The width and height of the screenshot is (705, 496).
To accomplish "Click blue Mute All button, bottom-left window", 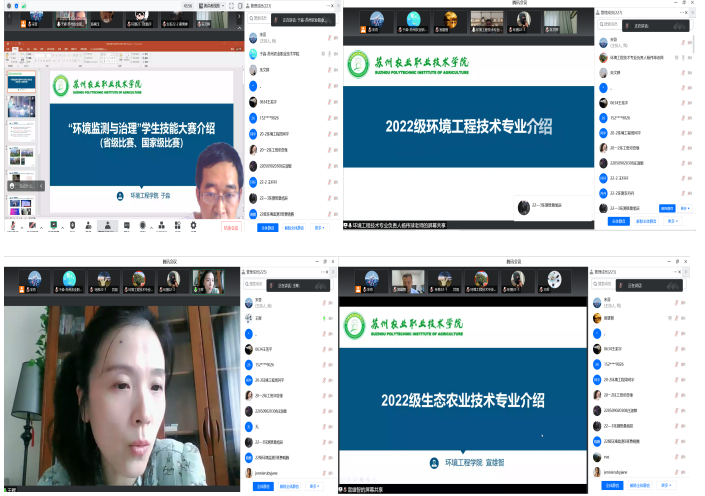I will [263, 486].
